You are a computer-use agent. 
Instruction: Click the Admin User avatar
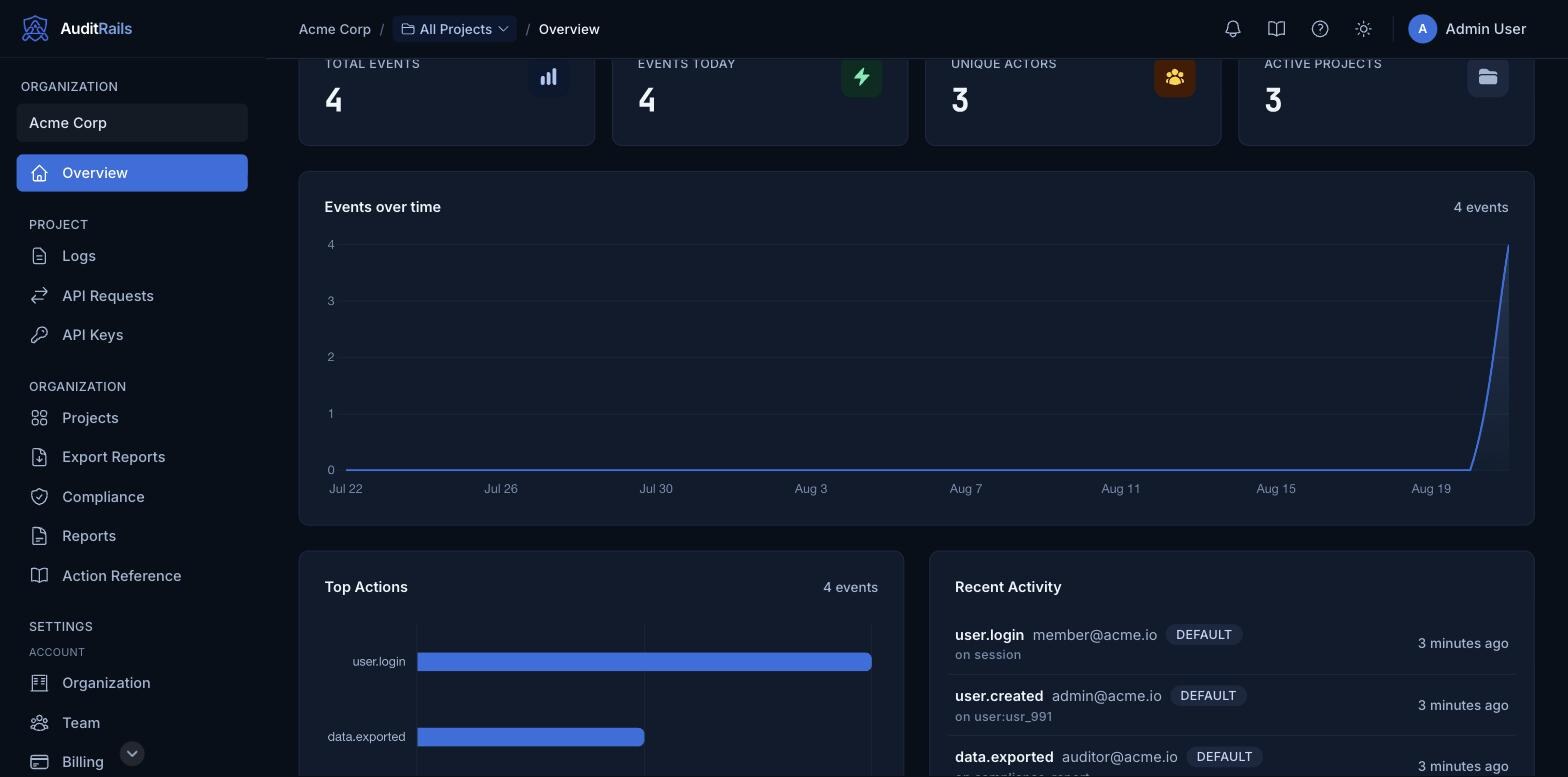pyautogui.click(x=1422, y=29)
